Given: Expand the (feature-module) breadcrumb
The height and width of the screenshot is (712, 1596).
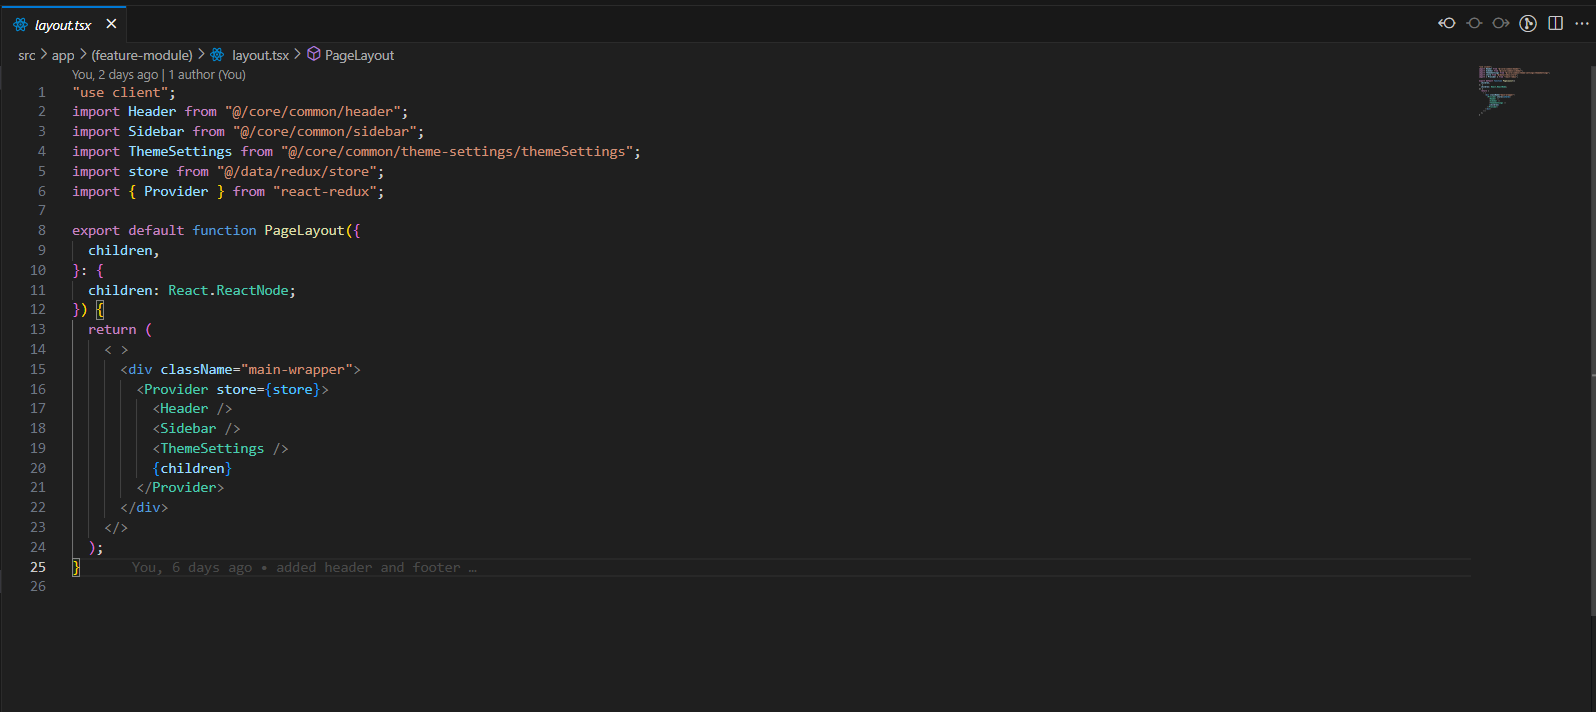Looking at the screenshot, I should tap(142, 55).
